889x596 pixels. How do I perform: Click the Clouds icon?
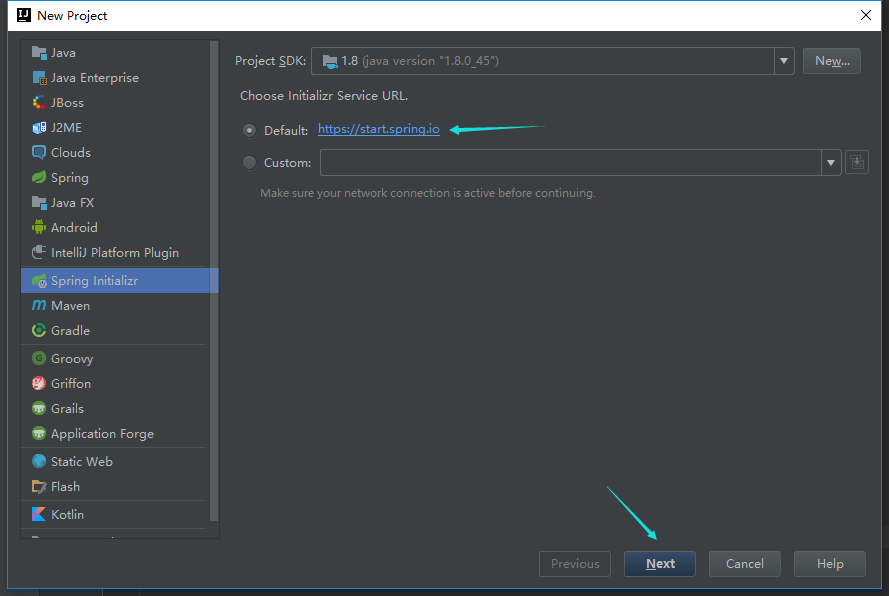tap(39, 153)
